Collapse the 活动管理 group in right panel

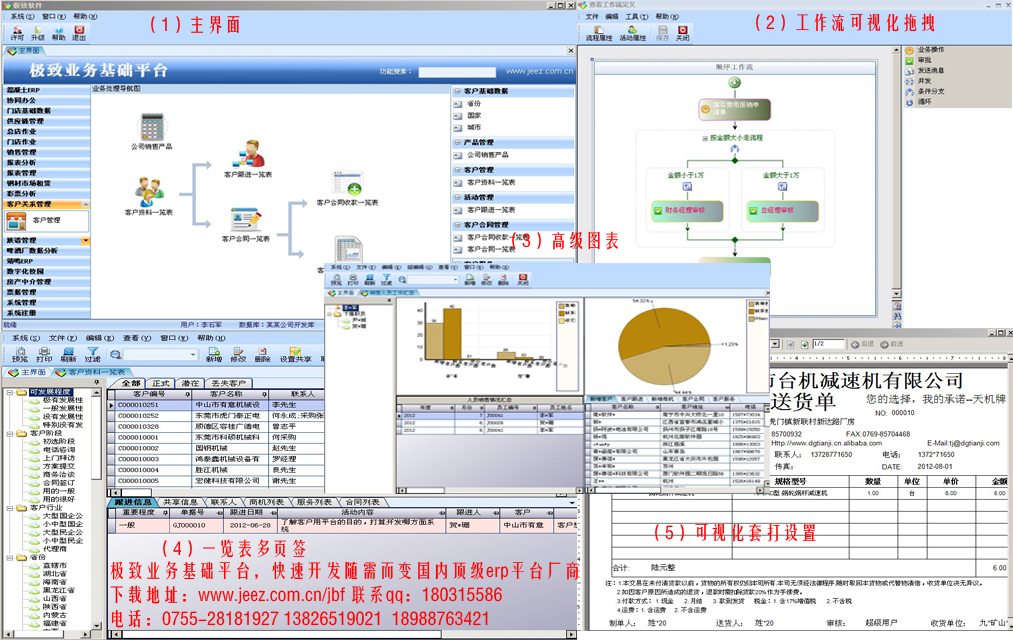click(x=457, y=197)
